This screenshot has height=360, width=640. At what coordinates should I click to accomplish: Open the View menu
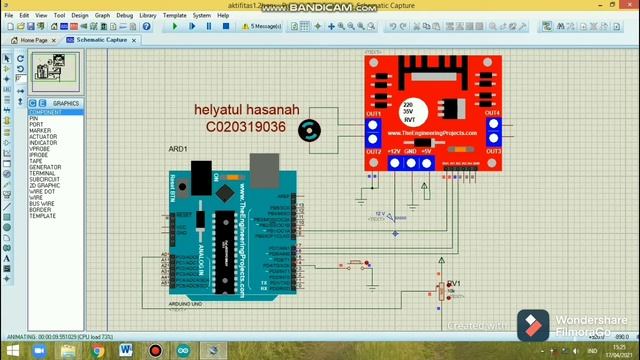(x=41, y=16)
